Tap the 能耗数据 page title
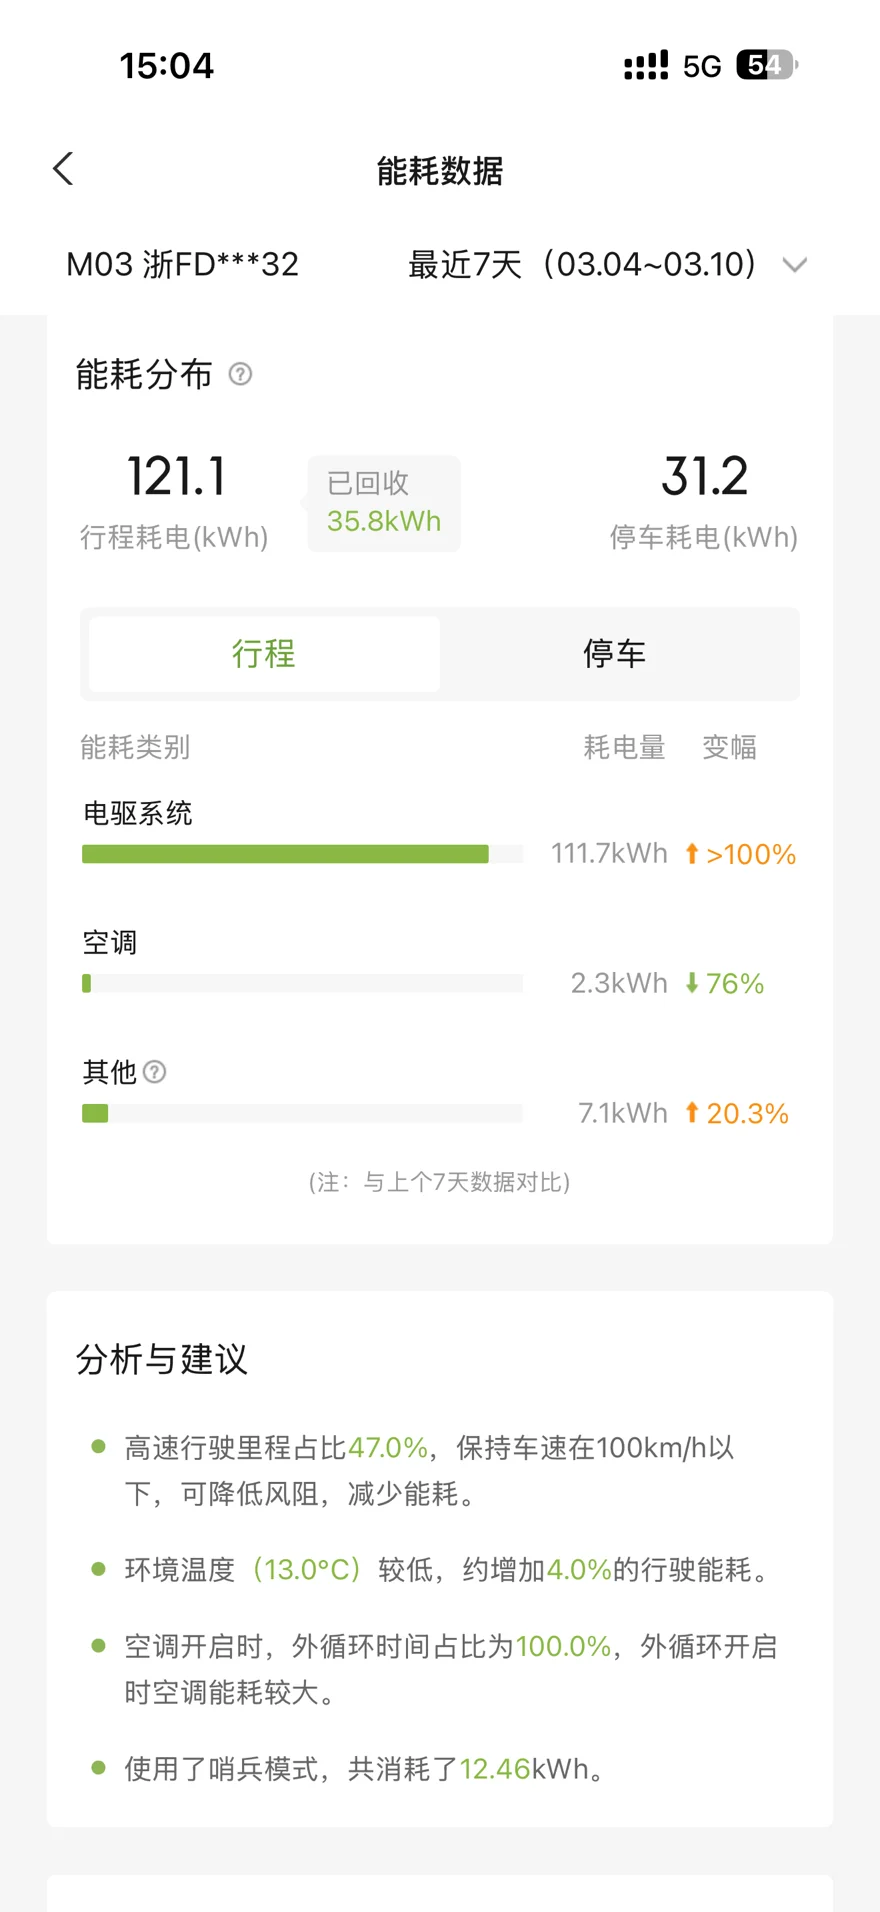The height and width of the screenshot is (1912, 880). tap(440, 171)
